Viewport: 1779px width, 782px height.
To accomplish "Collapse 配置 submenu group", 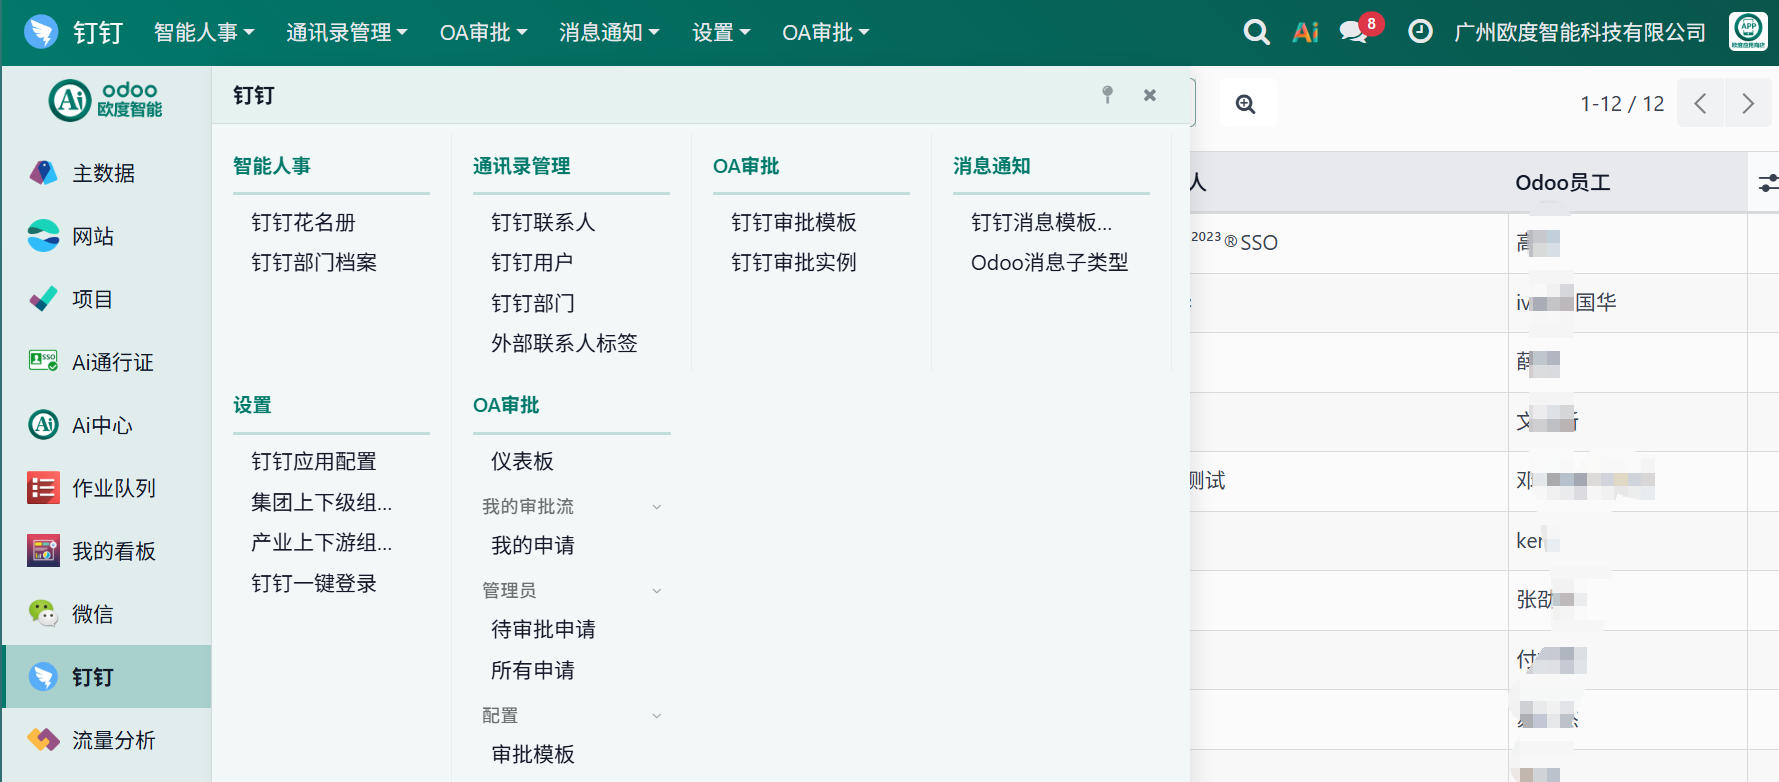I will click(571, 716).
